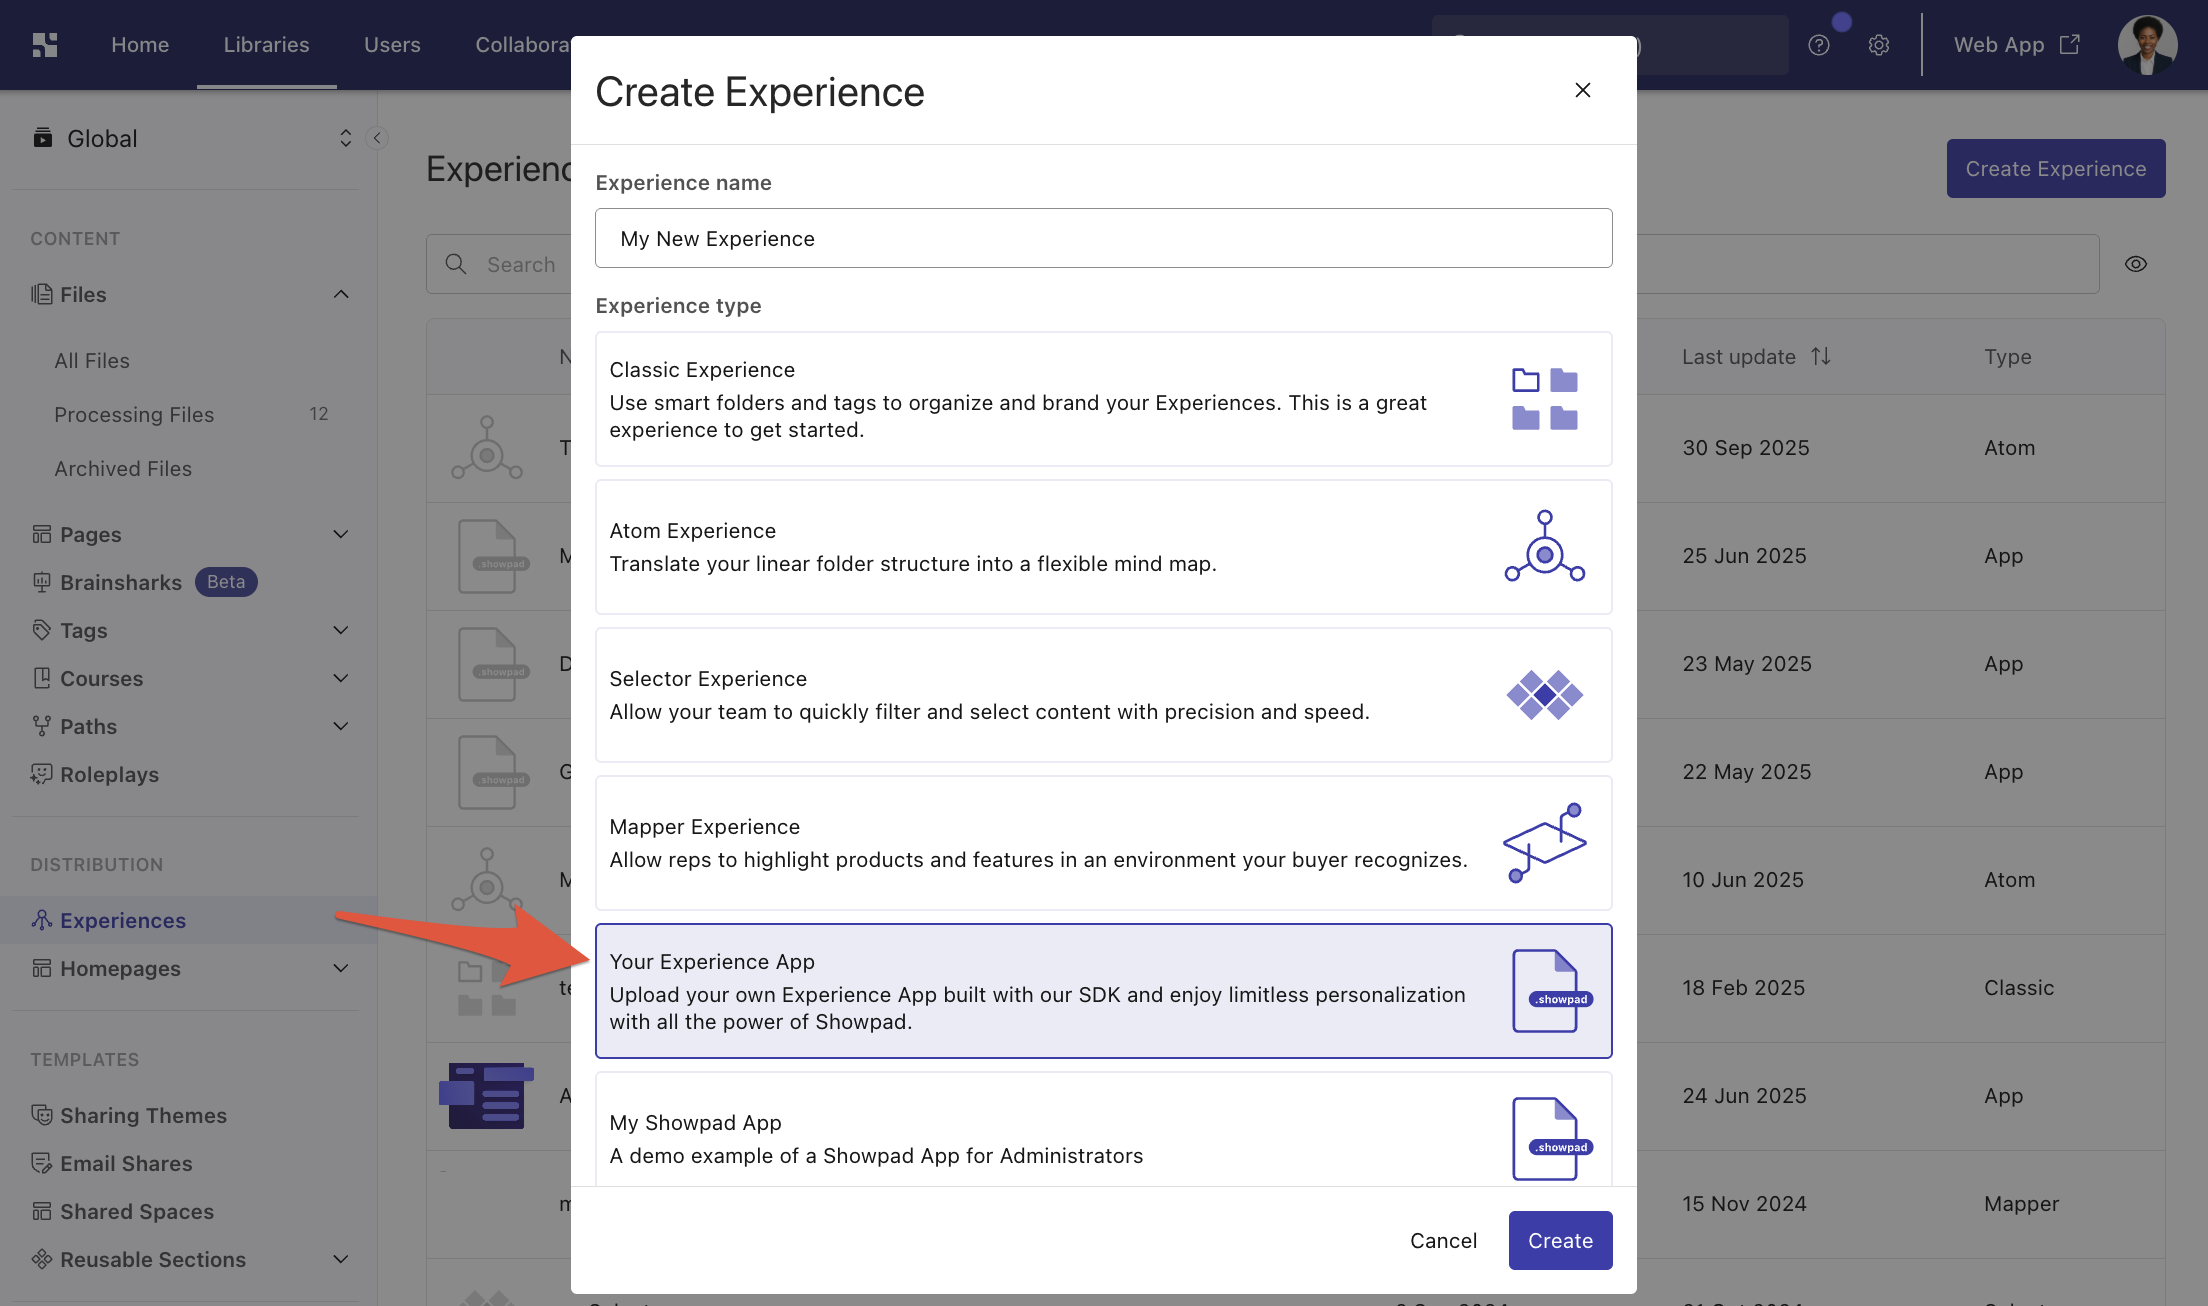Screen dimensions: 2208x1306
Task: Open the Global library switcher dropdown
Action: point(345,138)
